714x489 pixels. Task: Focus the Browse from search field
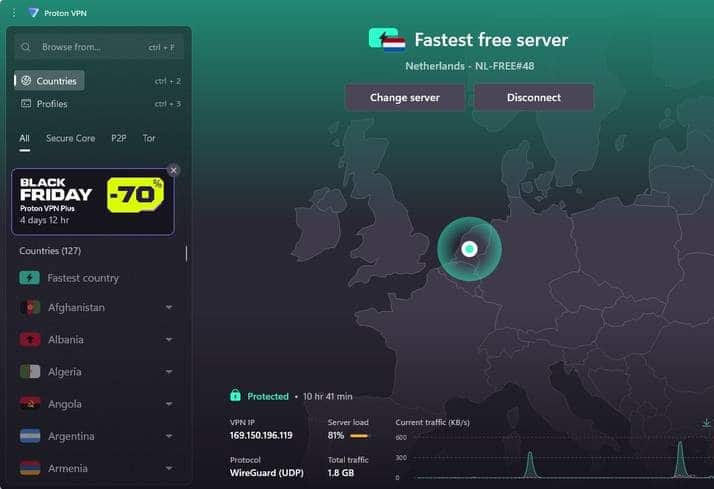coord(98,47)
